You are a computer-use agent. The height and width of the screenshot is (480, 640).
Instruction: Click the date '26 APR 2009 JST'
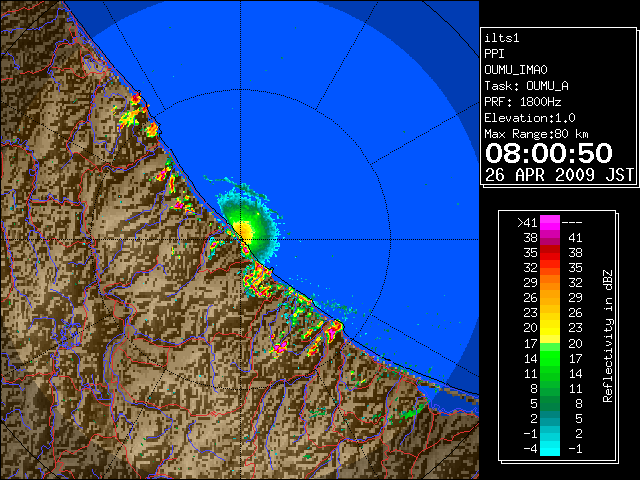(x=560, y=175)
